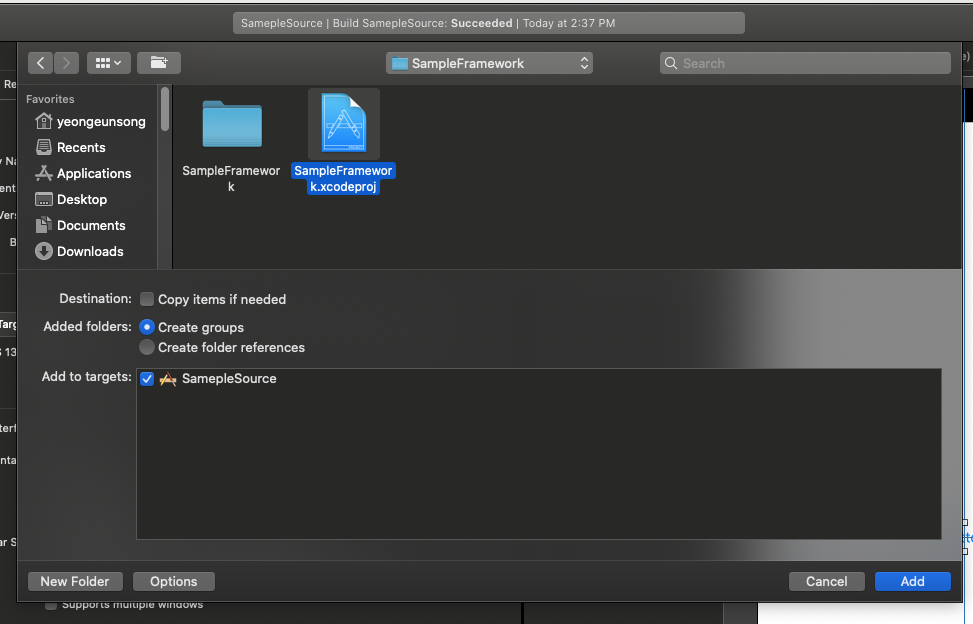The image size is (973, 624).
Task: Click the Documents sidebar icon
Action: click(x=43, y=225)
